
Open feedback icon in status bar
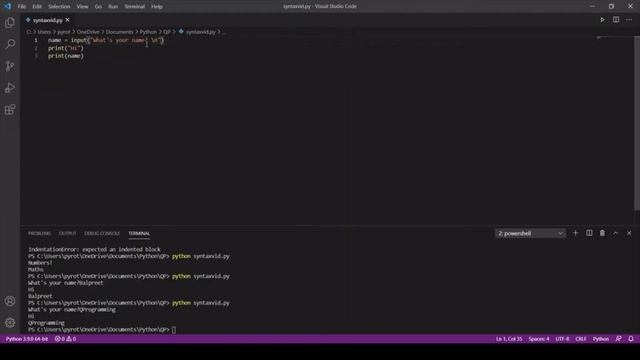tap(618, 339)
